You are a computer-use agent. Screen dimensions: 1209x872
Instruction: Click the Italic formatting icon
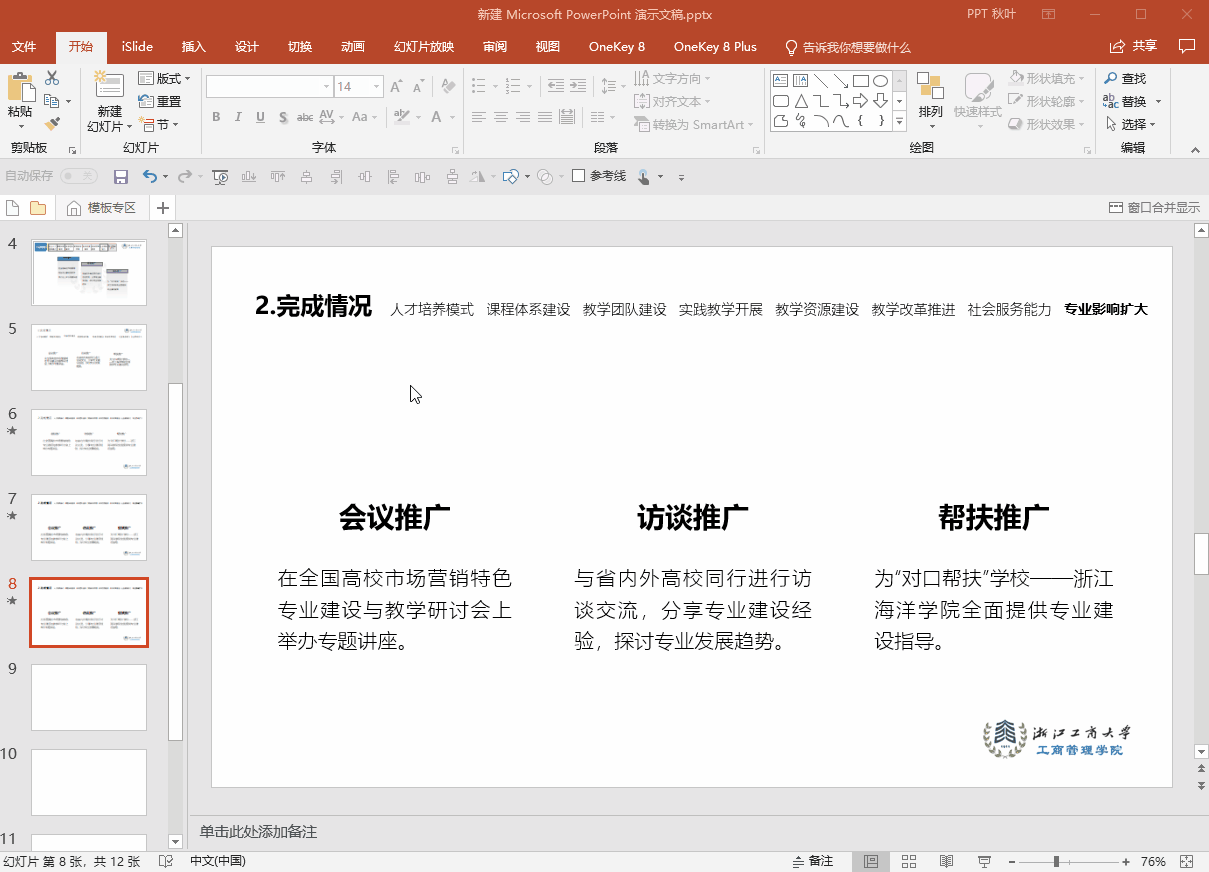point(239,117)
